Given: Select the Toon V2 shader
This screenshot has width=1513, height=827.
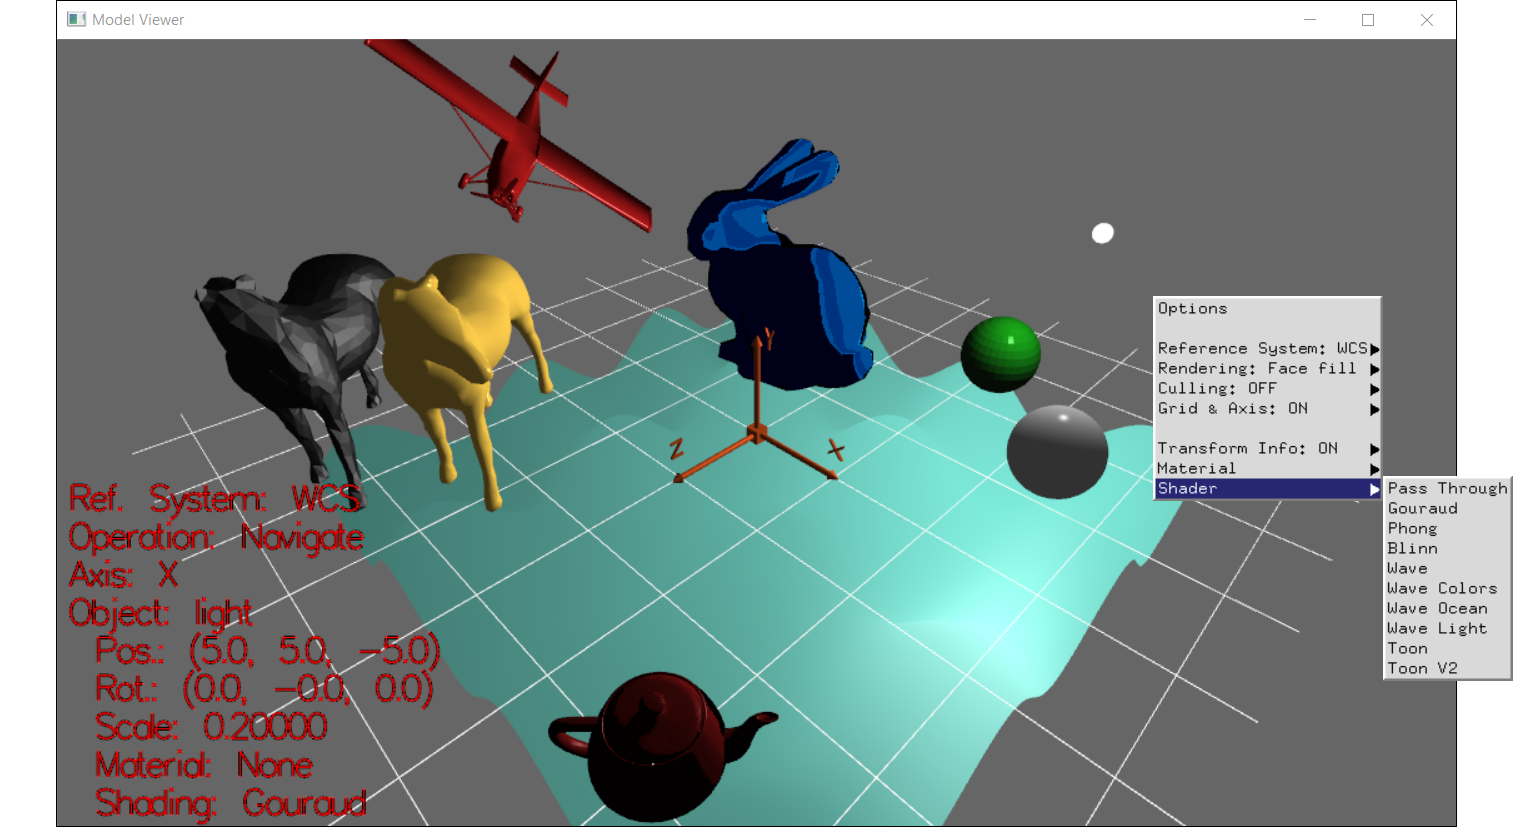Looking at the screenshot, I should [1447, 668].
